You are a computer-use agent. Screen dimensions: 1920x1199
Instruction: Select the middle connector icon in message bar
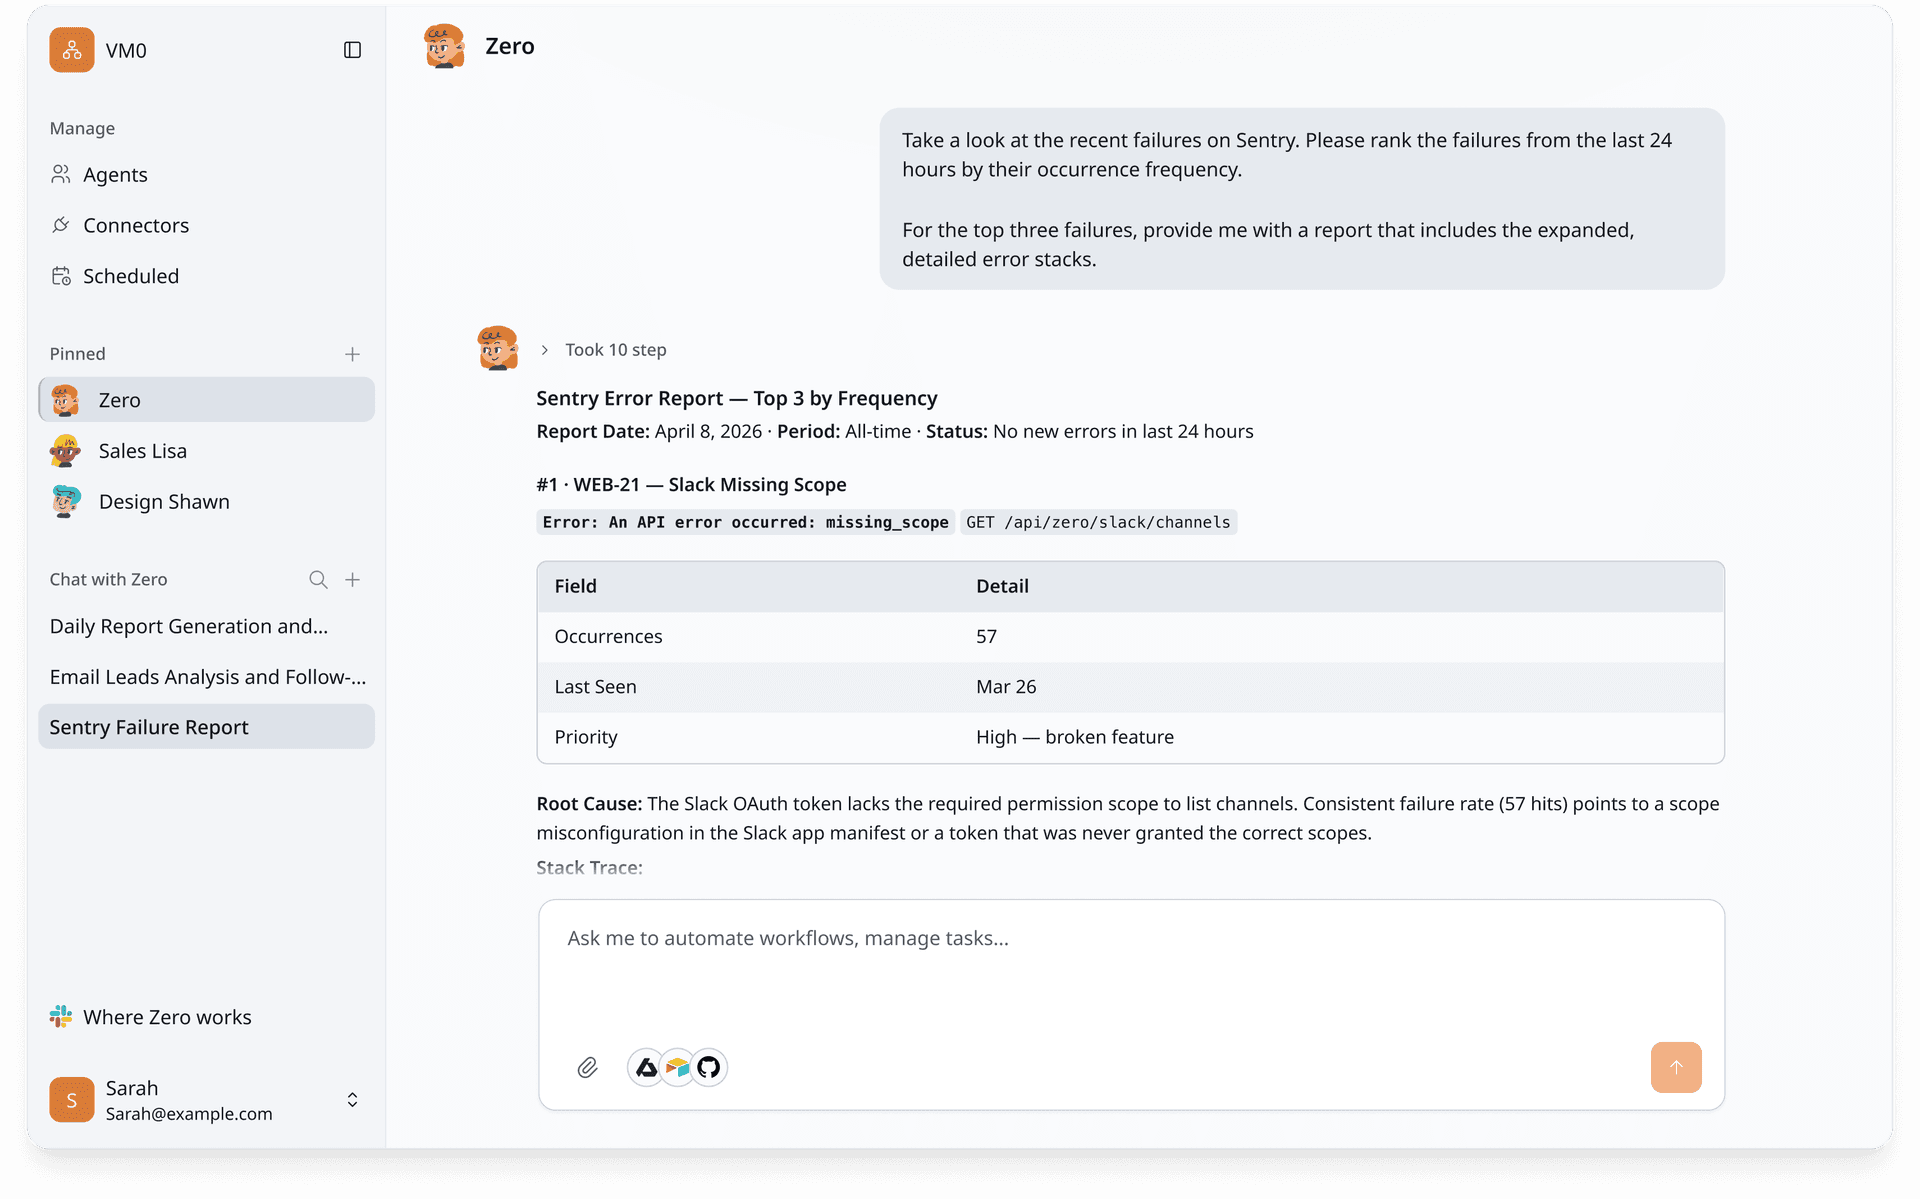[x=678, y=1067]
